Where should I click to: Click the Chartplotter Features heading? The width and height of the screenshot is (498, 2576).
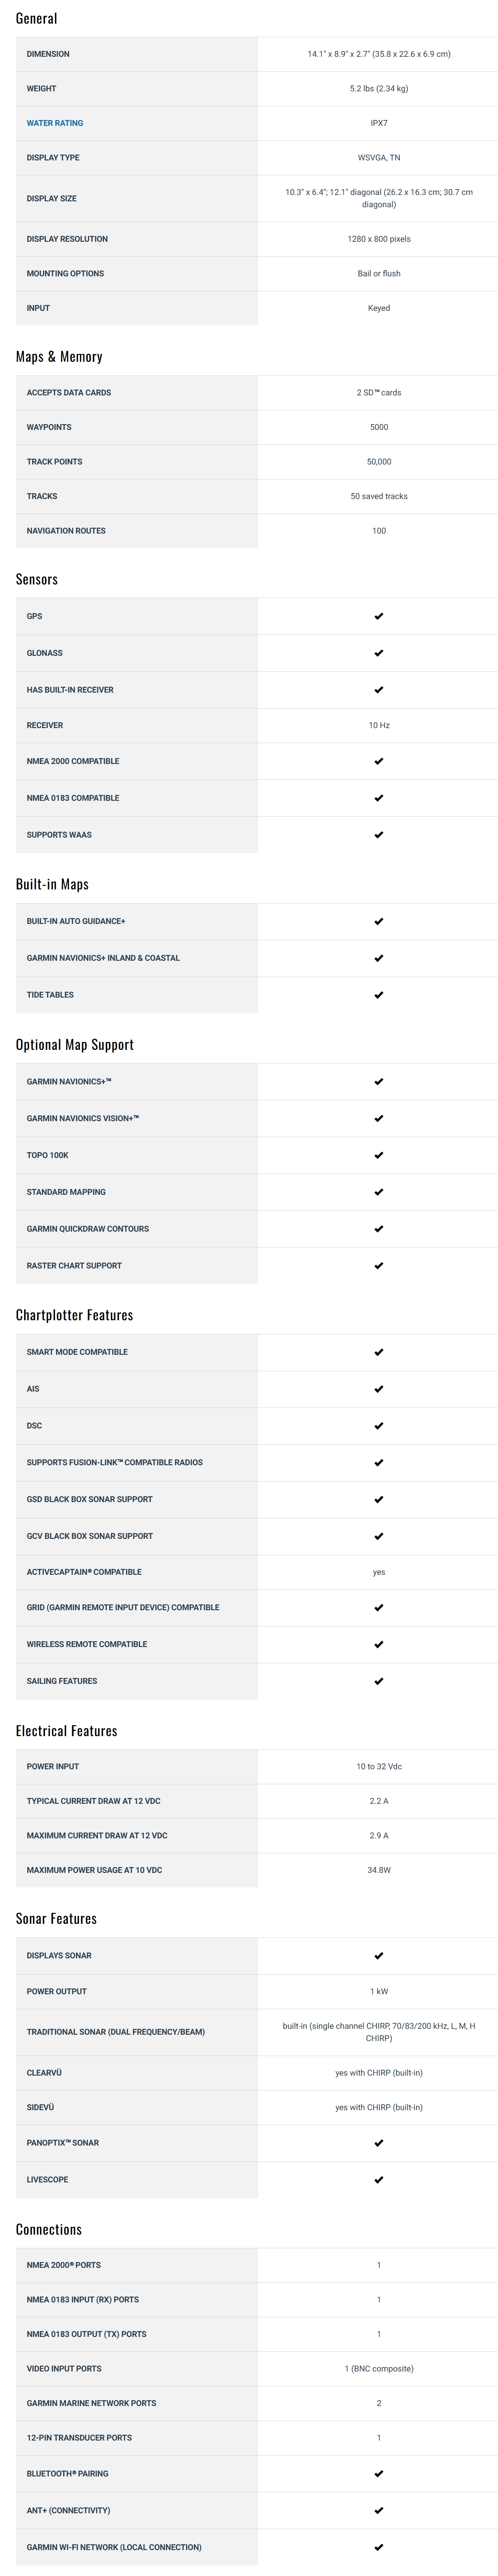[74, 1315]
